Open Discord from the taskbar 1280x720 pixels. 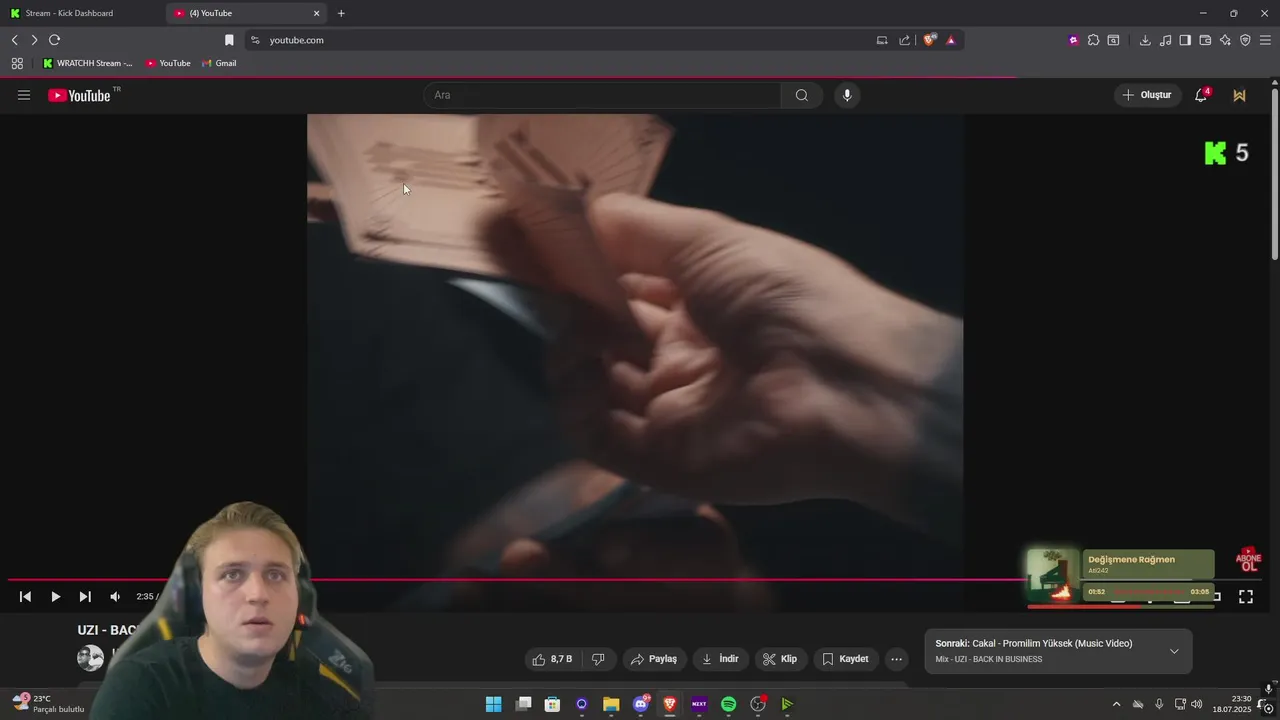[641, 704]
